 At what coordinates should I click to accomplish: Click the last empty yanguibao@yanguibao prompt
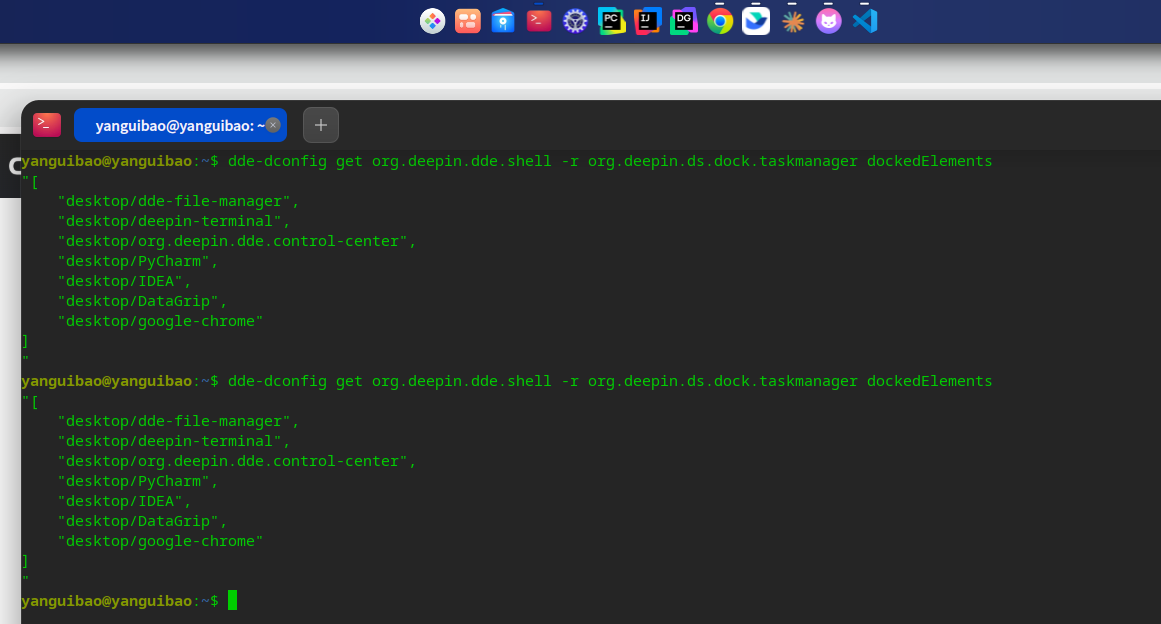click(120, 601)
